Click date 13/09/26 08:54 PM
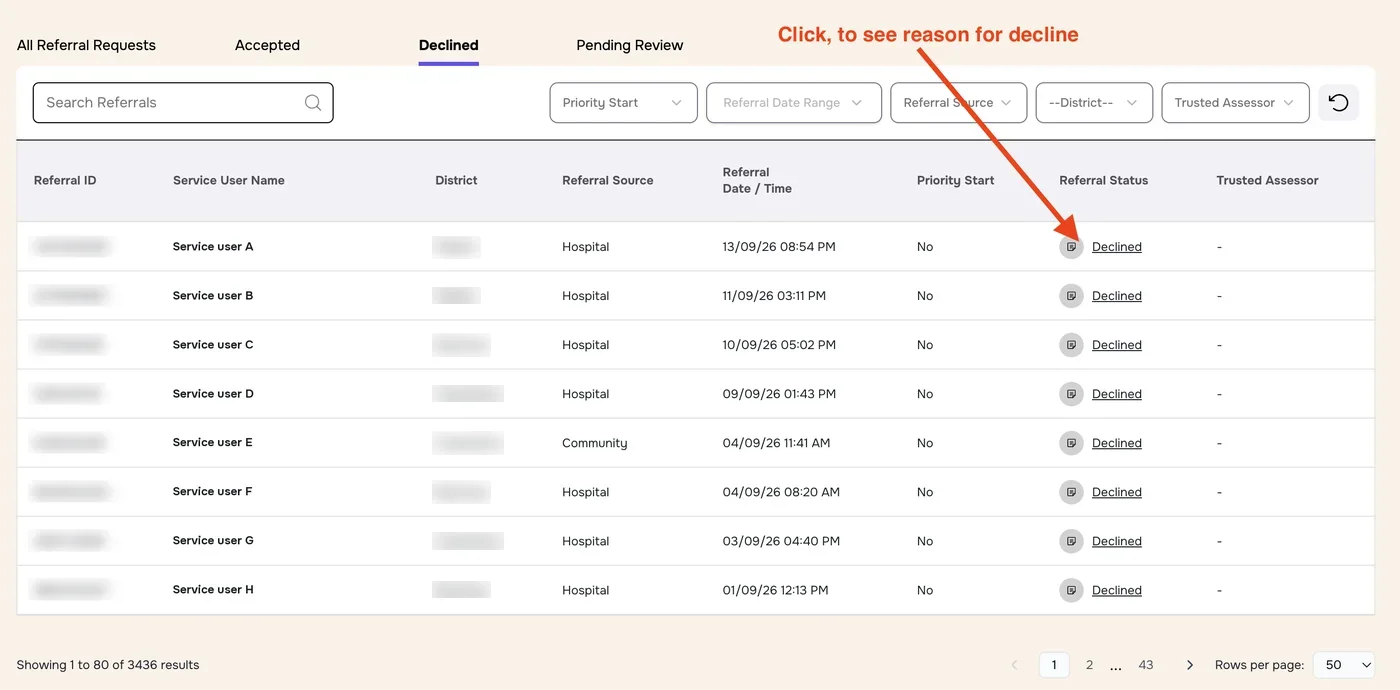This screenshot has width=1400, height=690. click(x=779, y=247)
